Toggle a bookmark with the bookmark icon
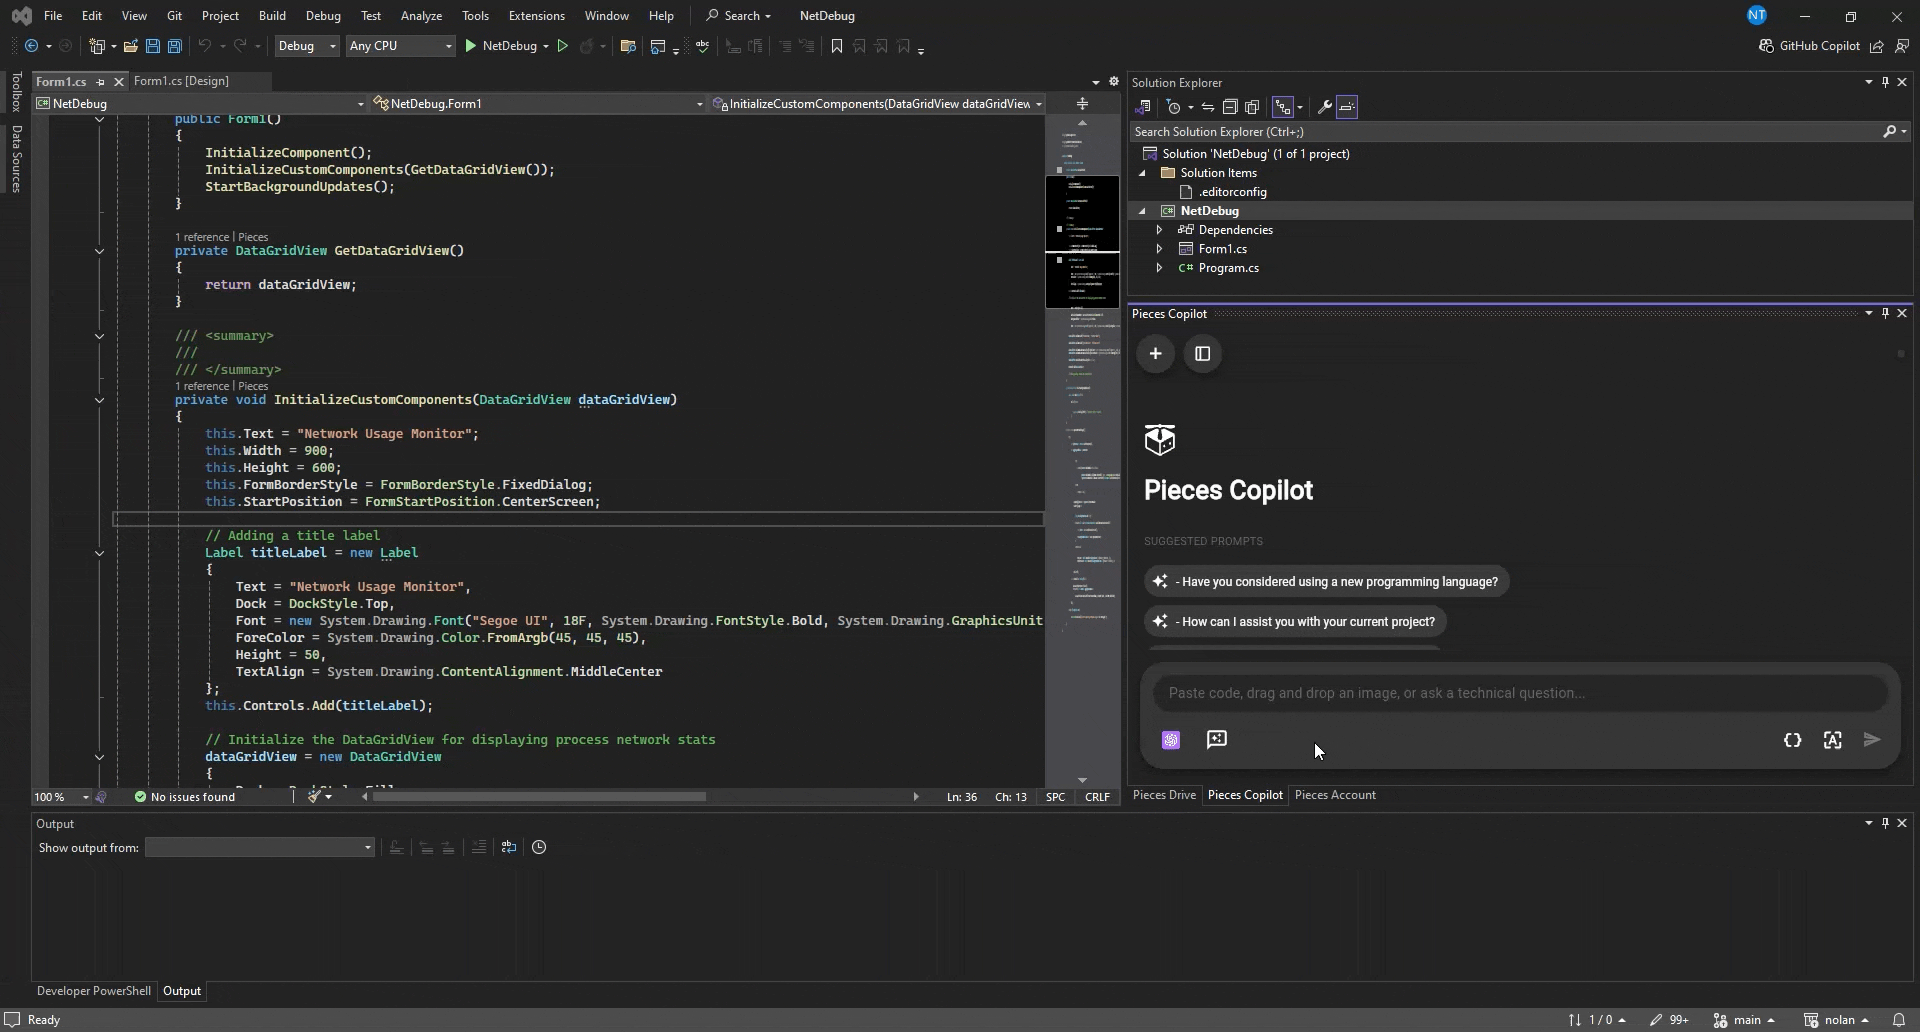Image resolution: width=1920 pixels, height=1032 pixels. (x=837, y=46)
